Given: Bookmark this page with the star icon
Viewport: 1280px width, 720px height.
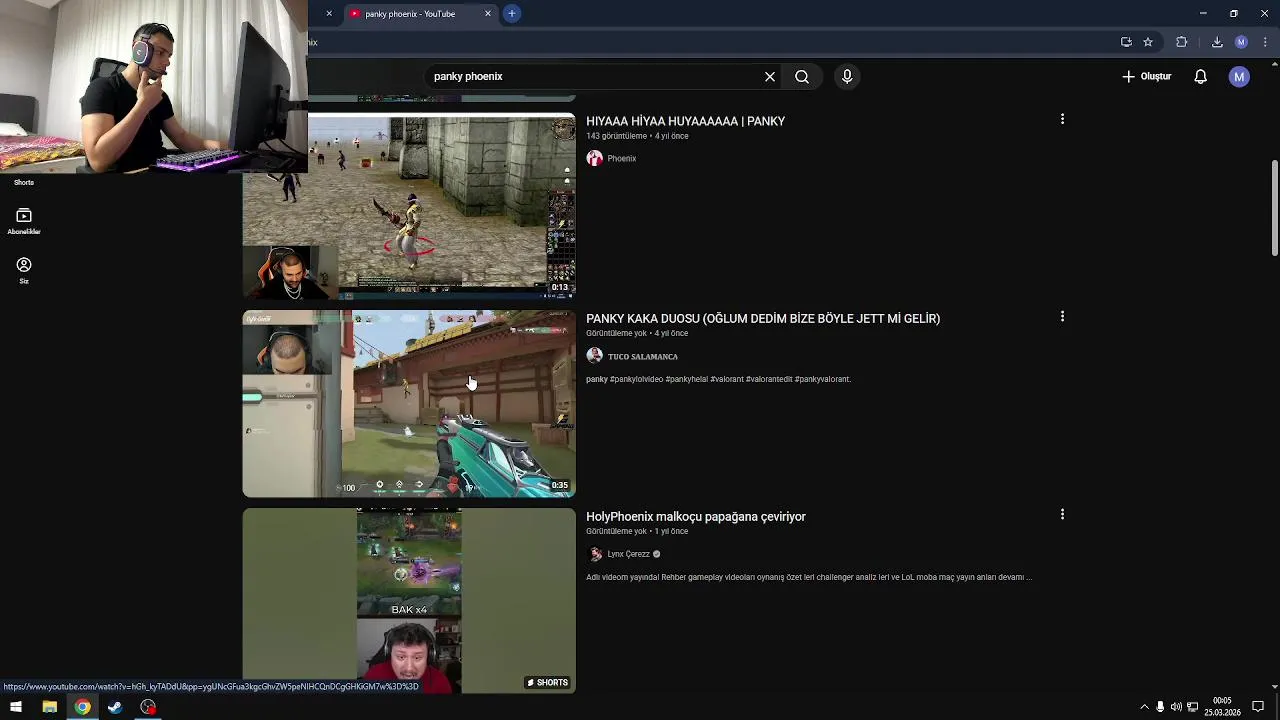Looking at the screenshot, I should point(1148,42).
